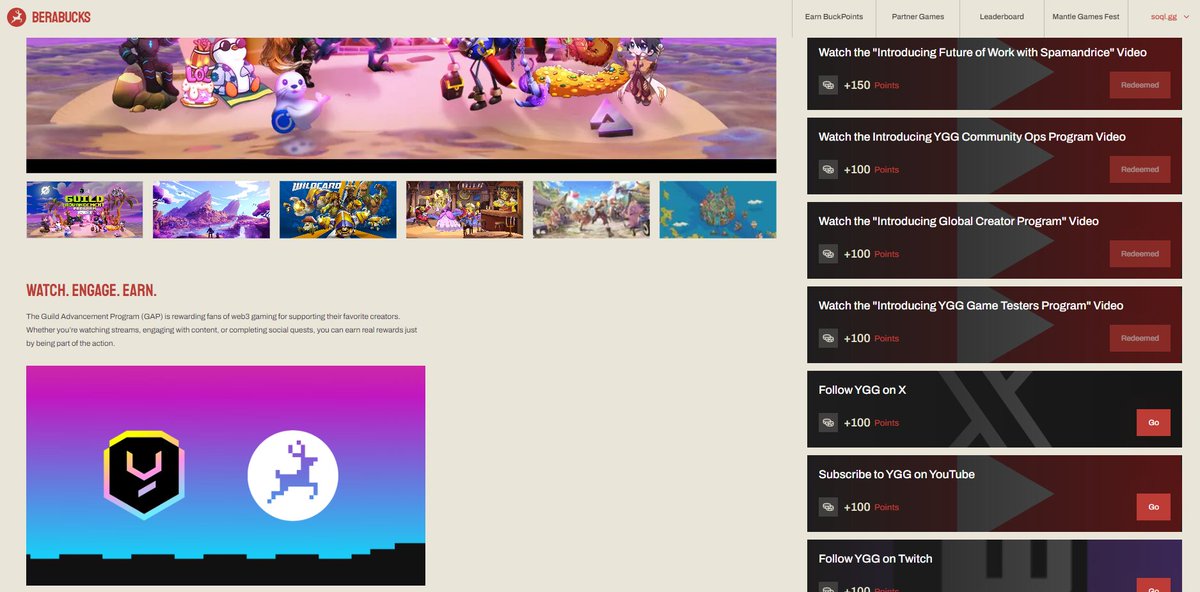
Task: Select the Wildcard game thumbnail
Action: [x=338, y=209]
